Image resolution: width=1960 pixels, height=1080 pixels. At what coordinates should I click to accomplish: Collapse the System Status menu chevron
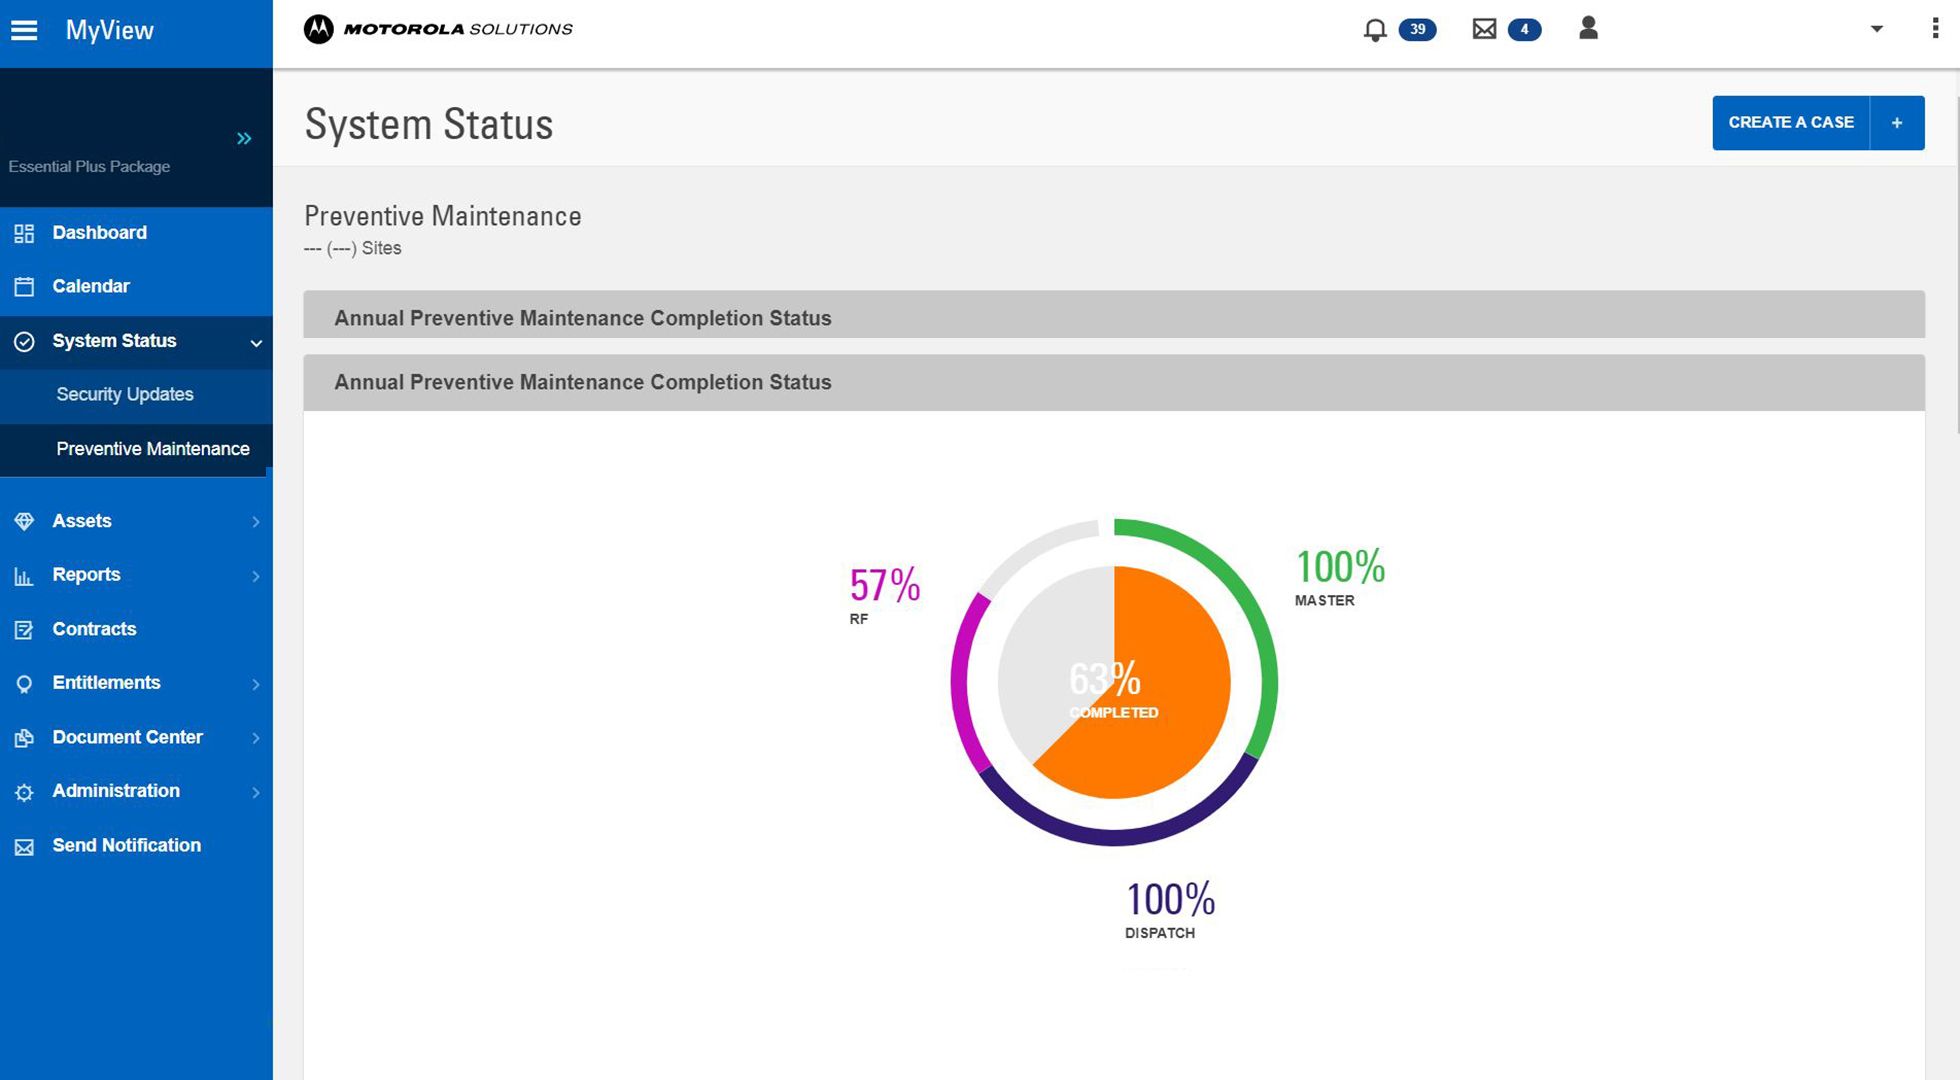point(256,342)
